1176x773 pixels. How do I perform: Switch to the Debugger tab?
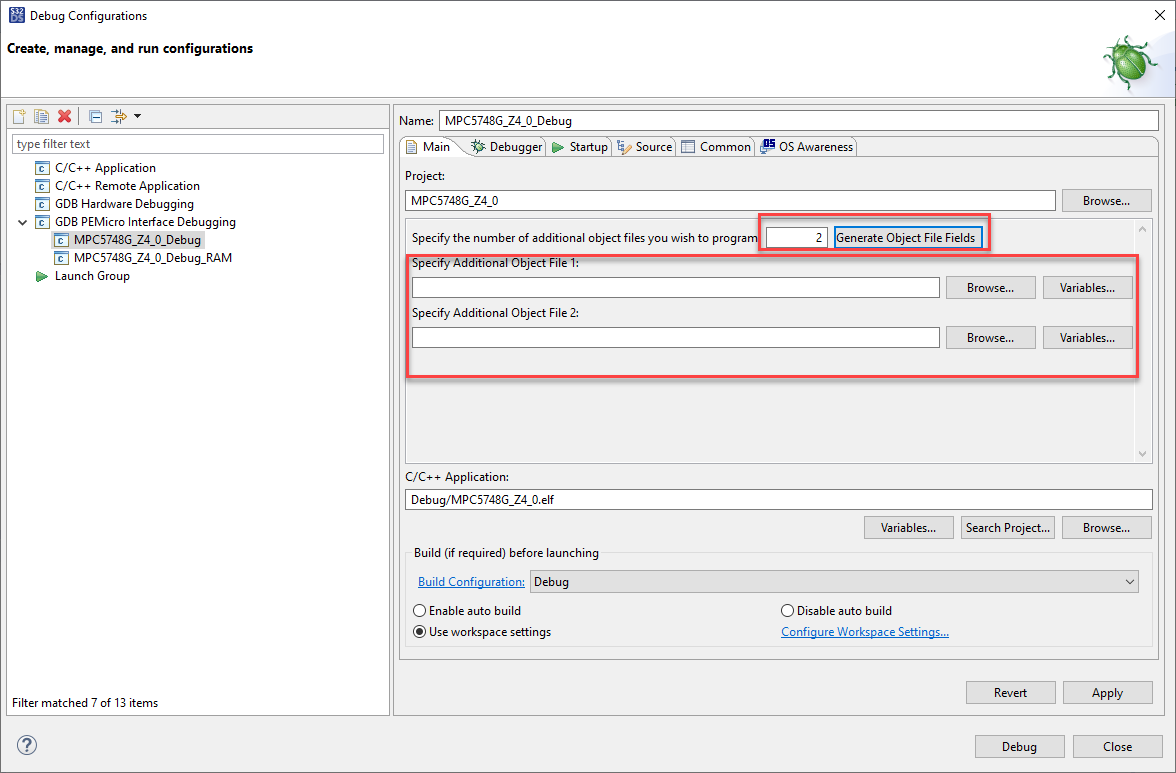click(506, 147)
